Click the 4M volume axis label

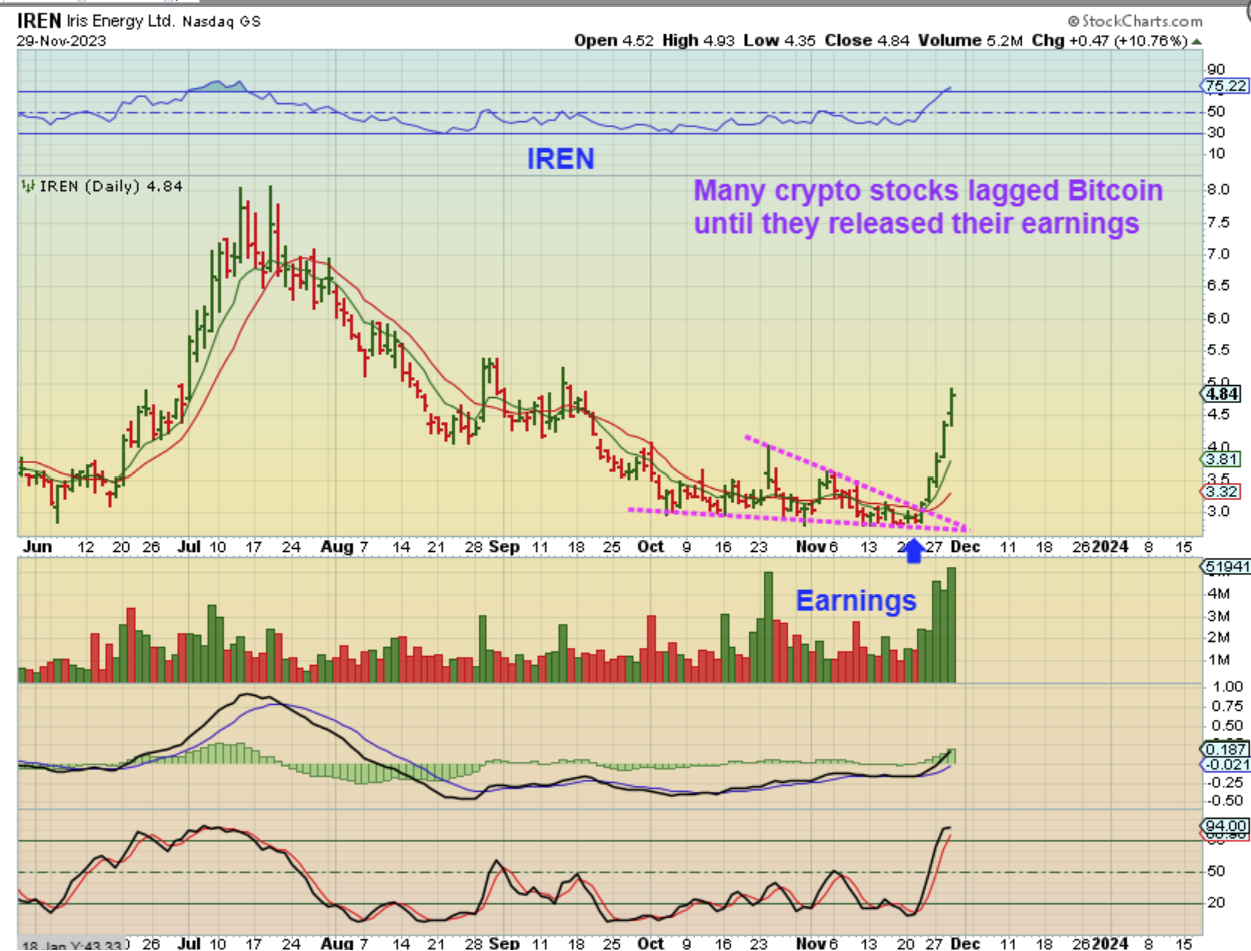(x=1218, y=593)
